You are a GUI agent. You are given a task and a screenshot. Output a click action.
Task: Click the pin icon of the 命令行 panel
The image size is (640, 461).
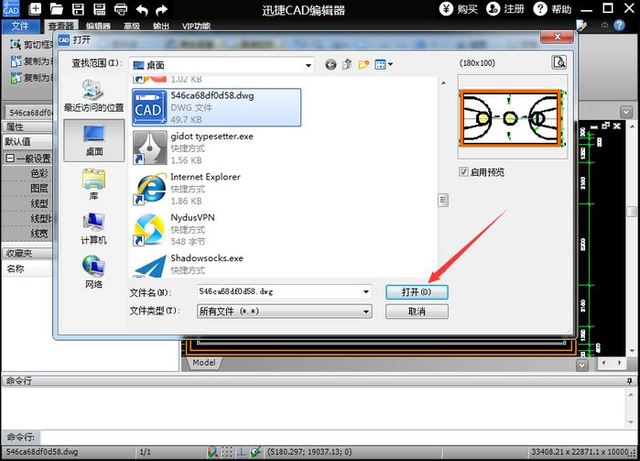point(630,381)
